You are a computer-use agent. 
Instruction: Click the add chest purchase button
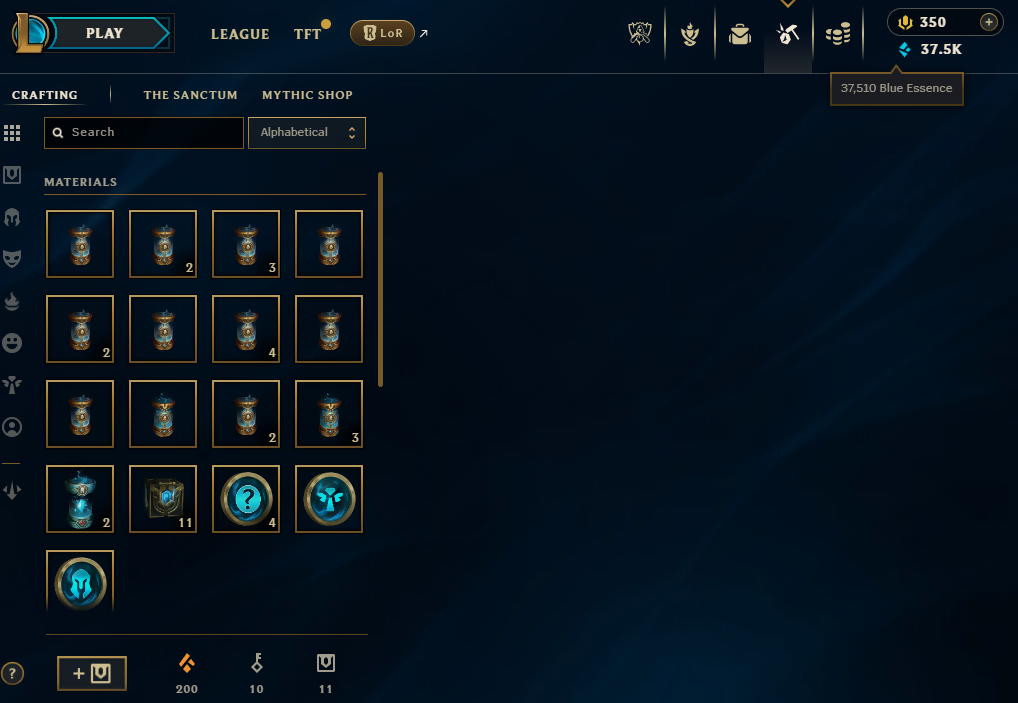coord(92,673)
